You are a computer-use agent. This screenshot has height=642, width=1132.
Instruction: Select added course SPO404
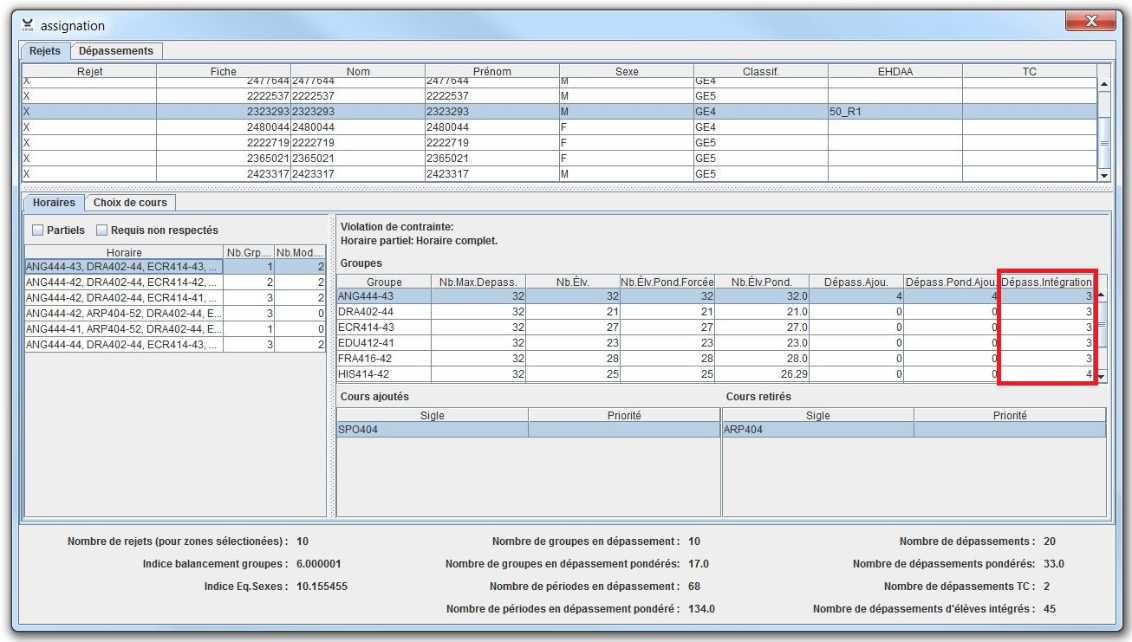point(528,430)
